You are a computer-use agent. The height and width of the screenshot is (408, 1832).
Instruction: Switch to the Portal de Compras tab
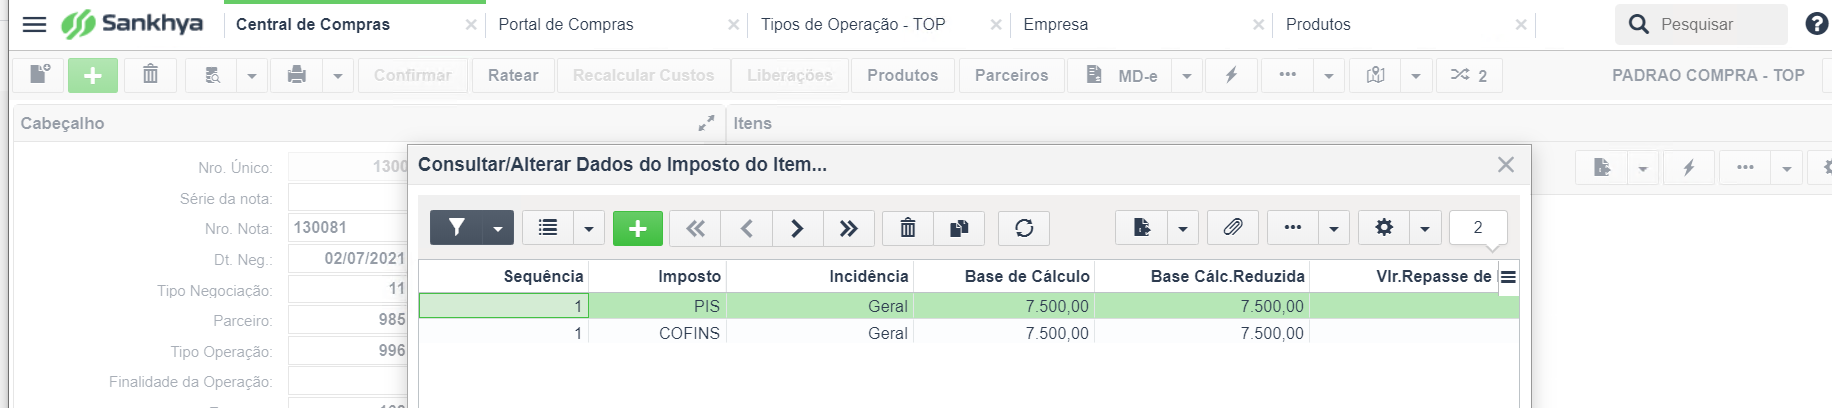click(566, 24)
